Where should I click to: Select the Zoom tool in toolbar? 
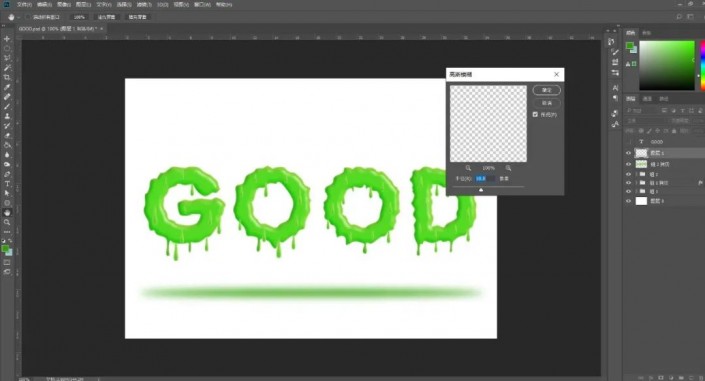7,222
